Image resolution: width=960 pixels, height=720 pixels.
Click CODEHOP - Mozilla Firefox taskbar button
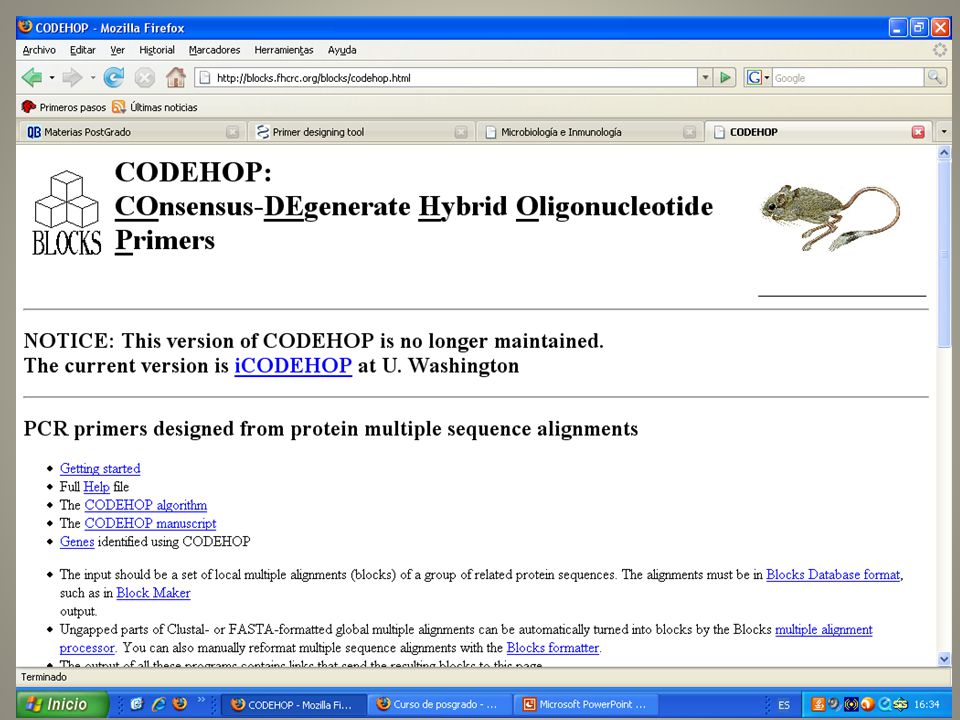point(294,705)
